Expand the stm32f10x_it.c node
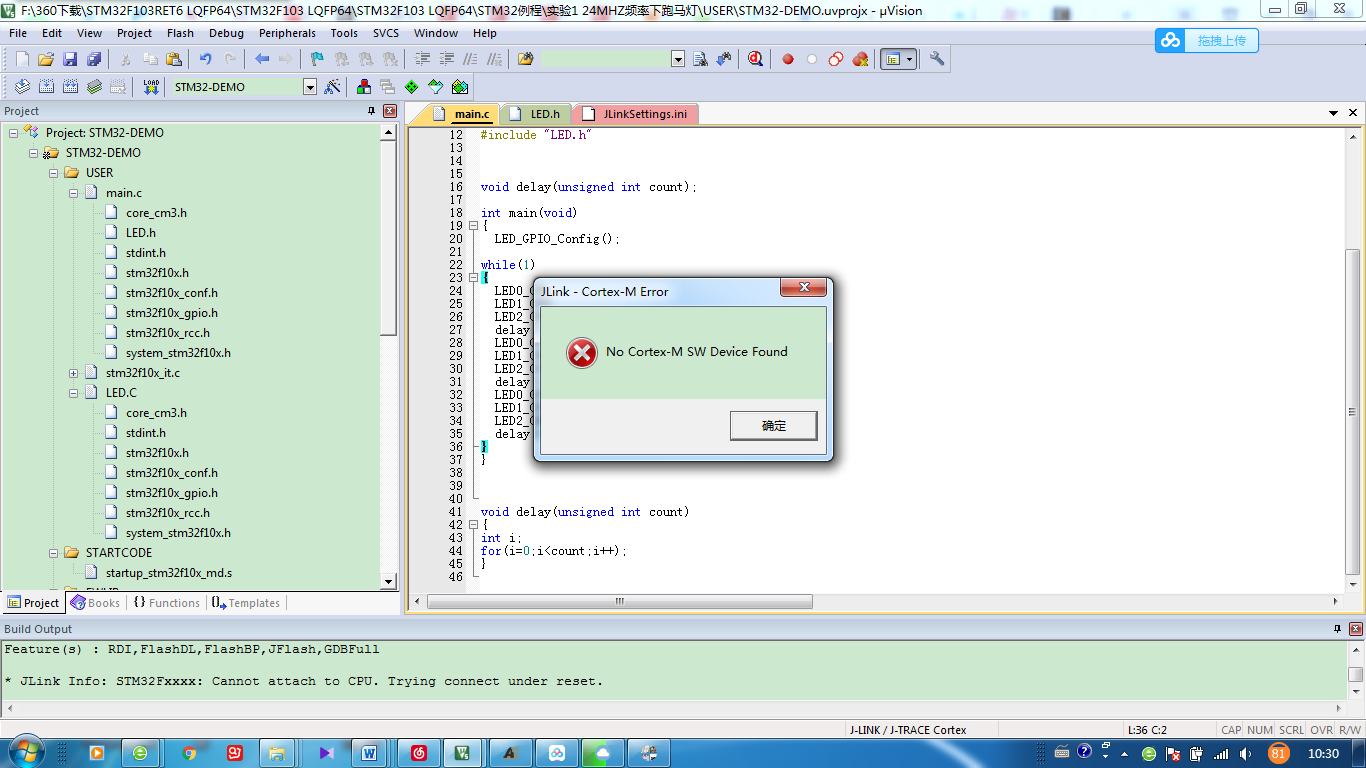The width and height of the screenshot is (1366, 768). tap(73, 373)
